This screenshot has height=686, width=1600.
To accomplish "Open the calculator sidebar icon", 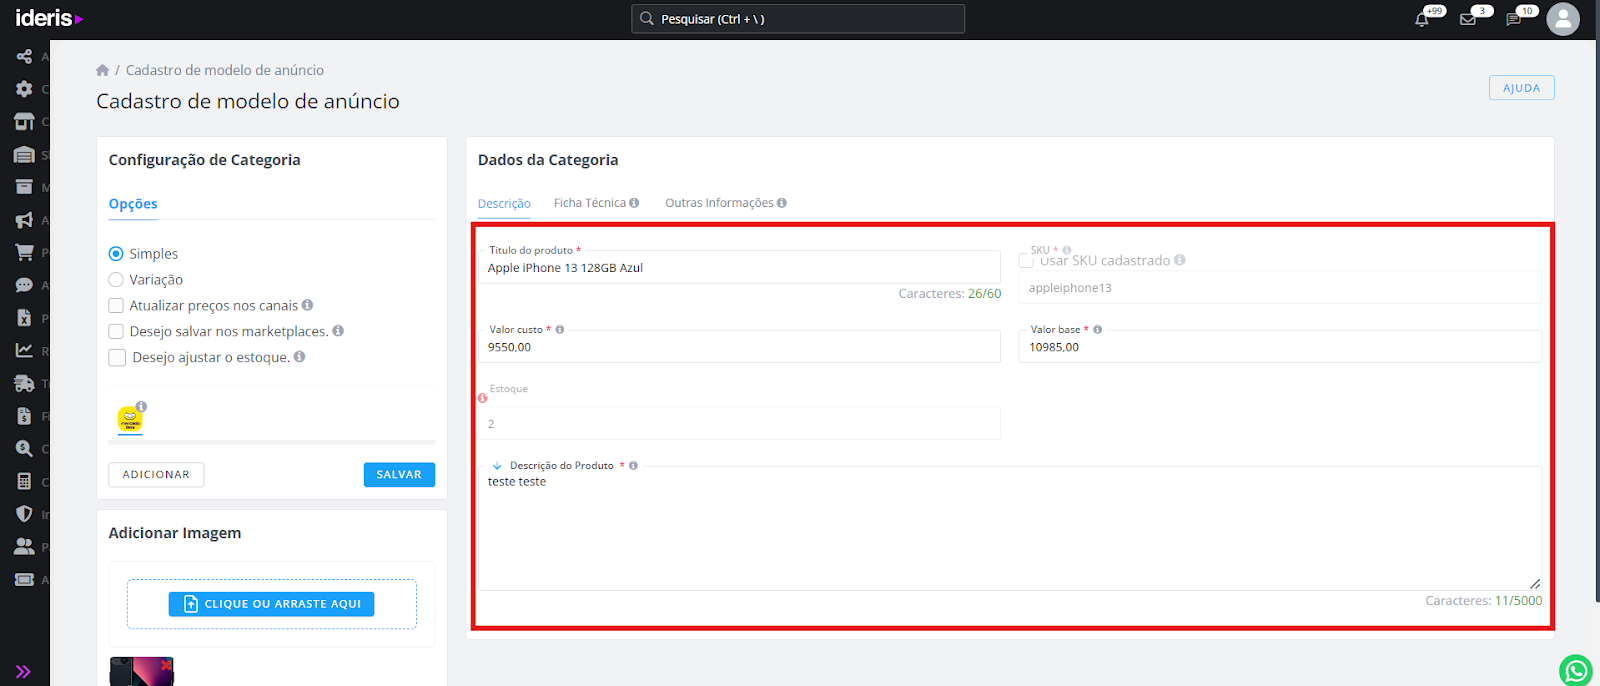I will (x=24, y=481).
